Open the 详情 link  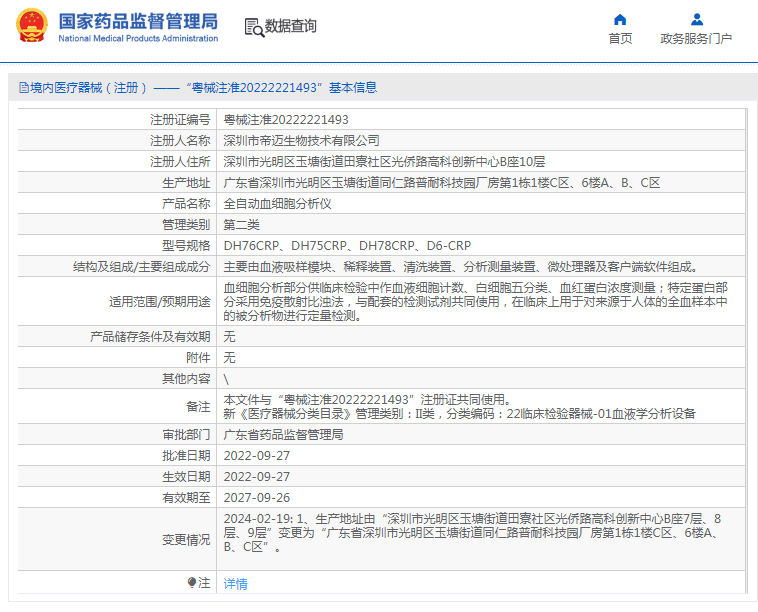pyautogui.click(x=235, y=584)
